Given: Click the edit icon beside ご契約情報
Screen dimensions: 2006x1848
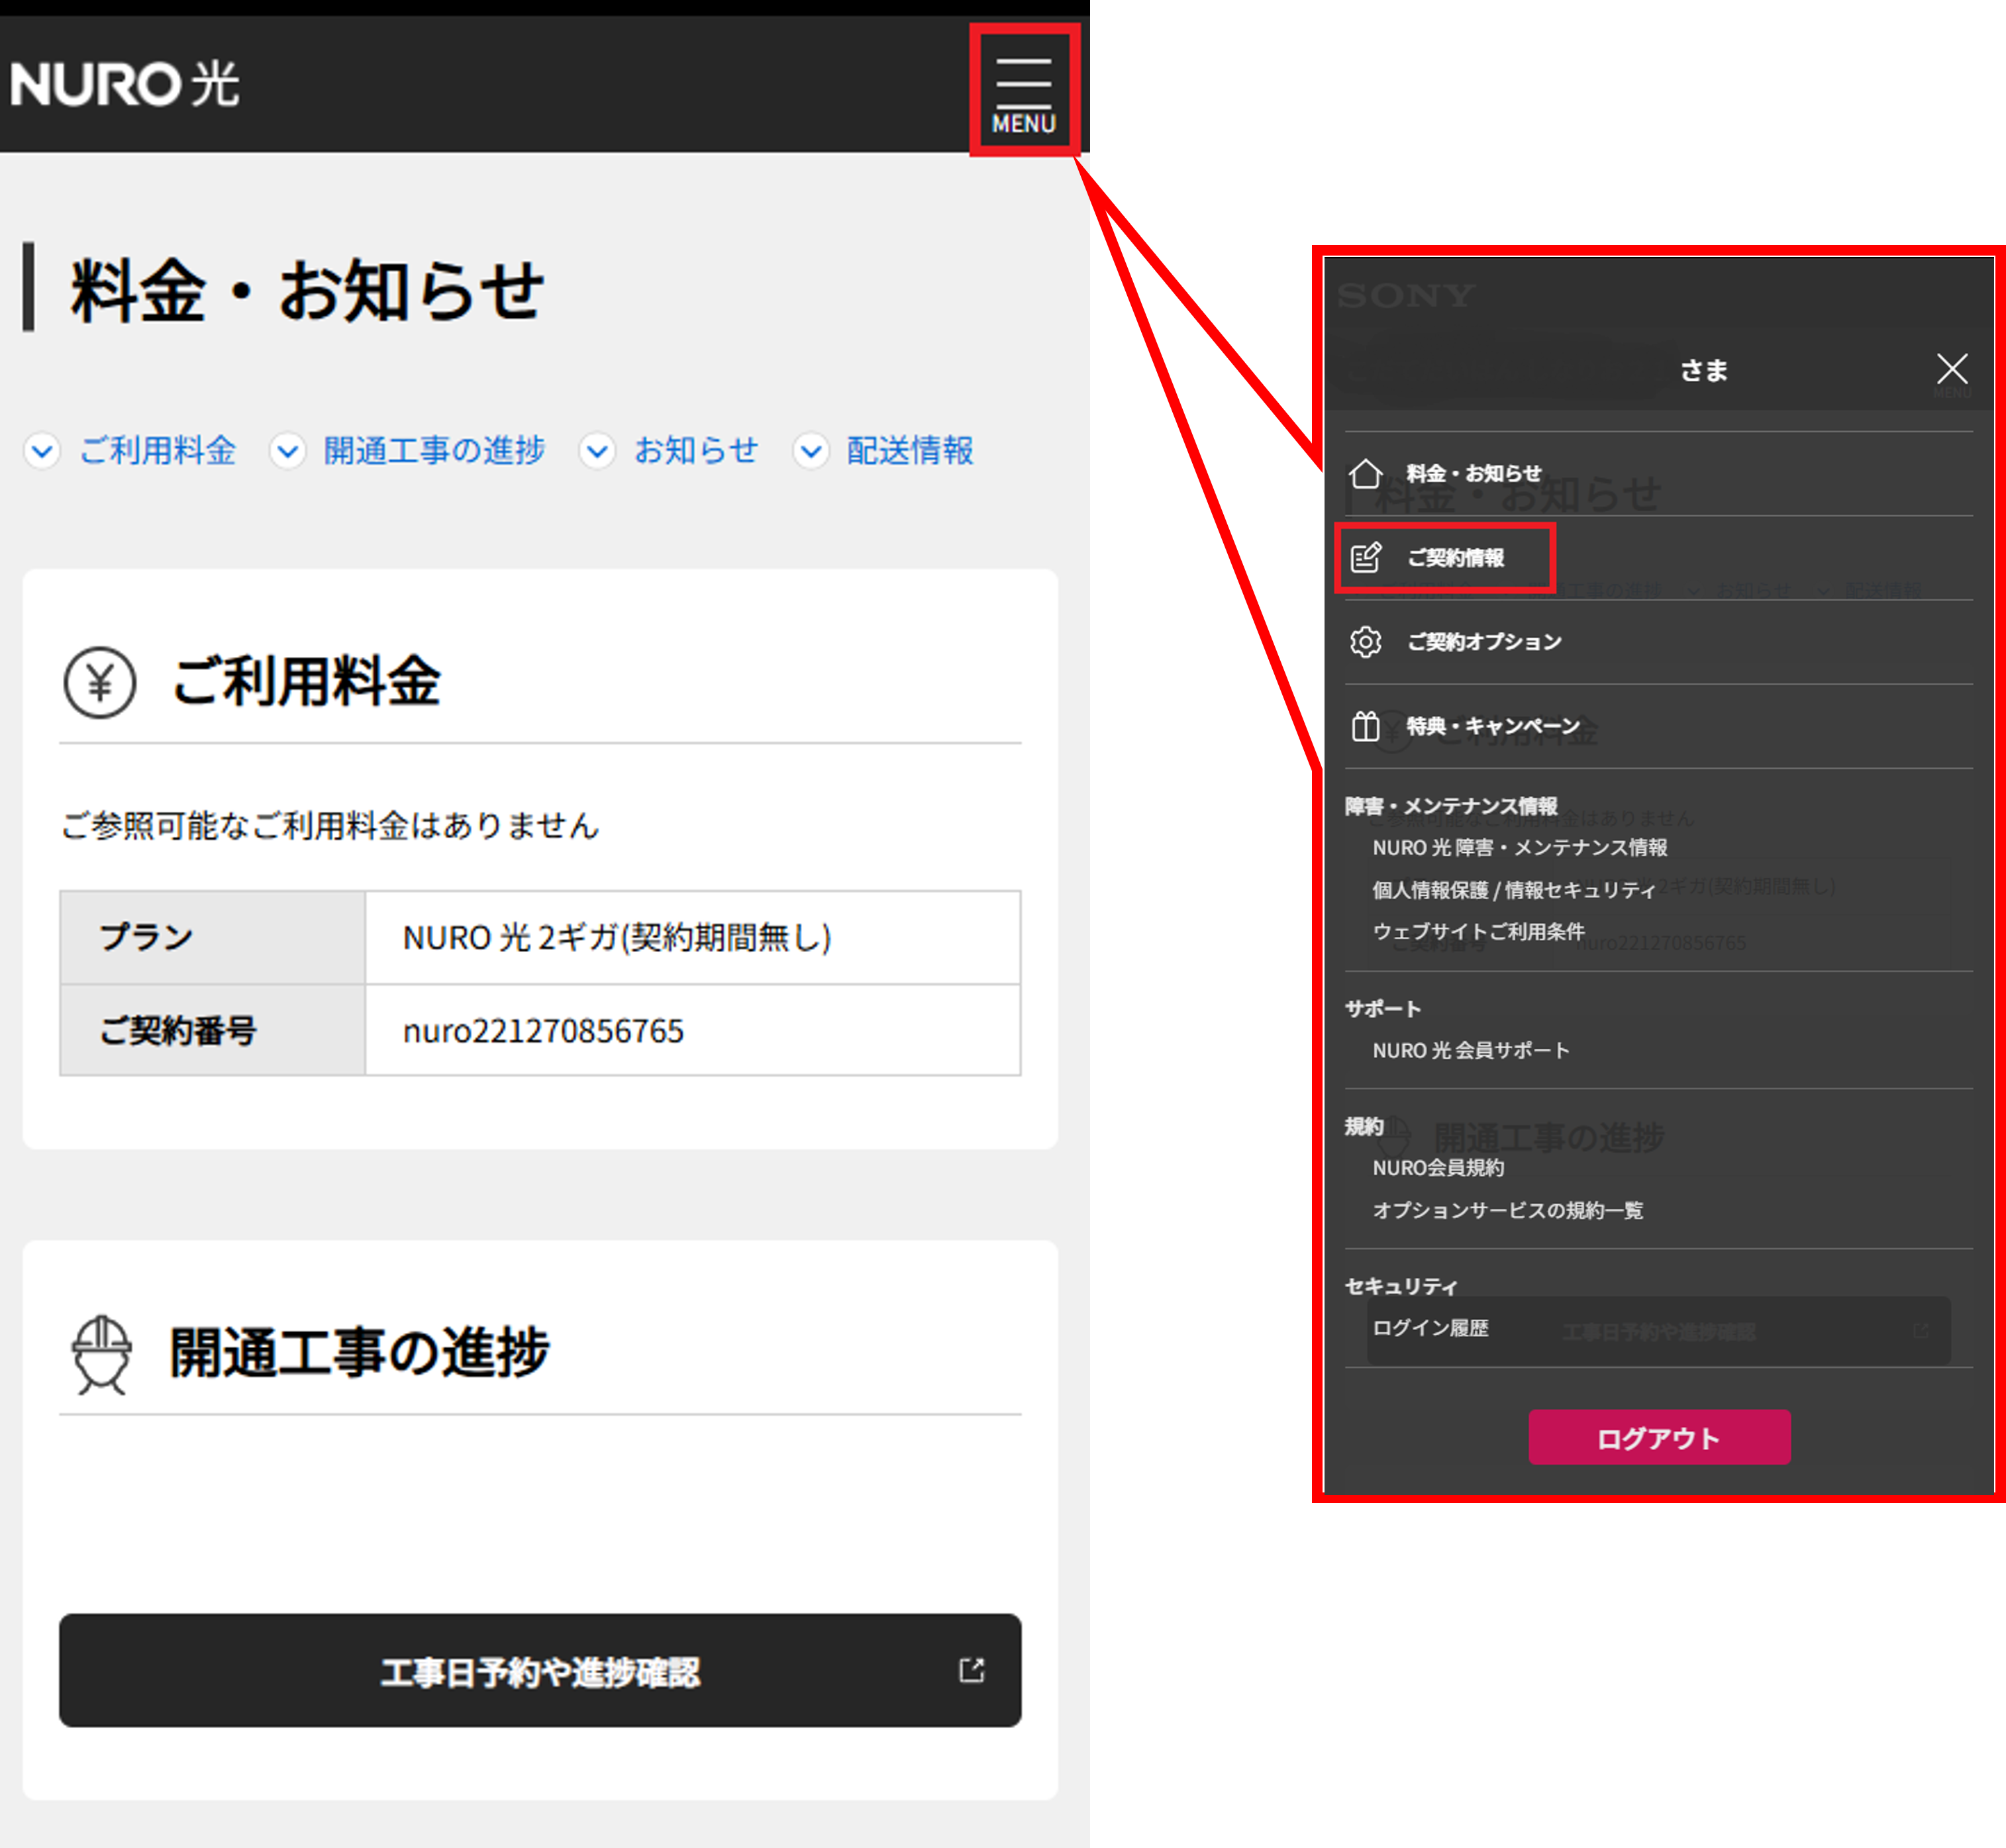Looking at the screenshot, I should (1365, 557).
